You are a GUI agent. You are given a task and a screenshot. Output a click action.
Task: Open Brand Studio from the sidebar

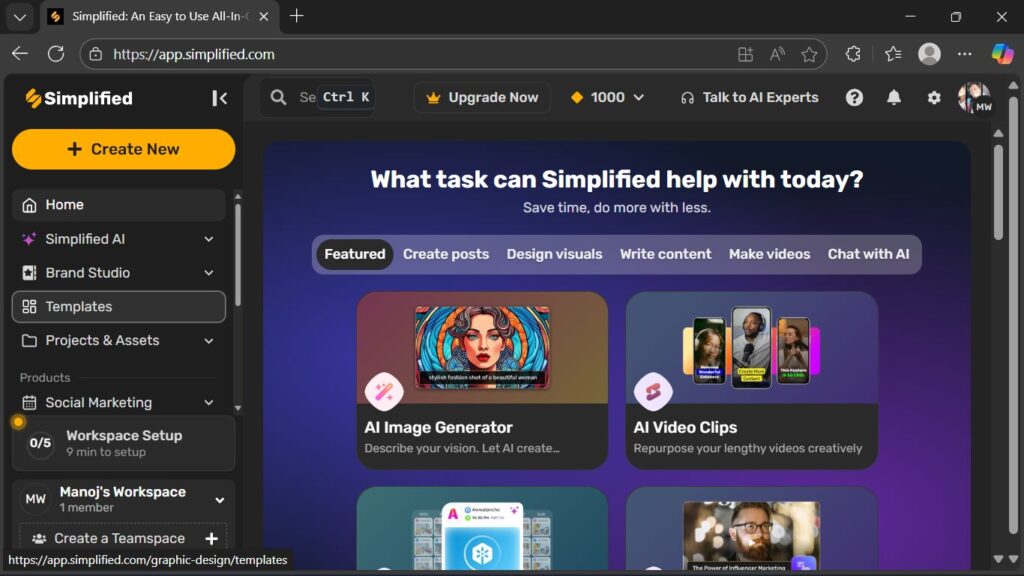pyautogui.click(x=31, y=273)
